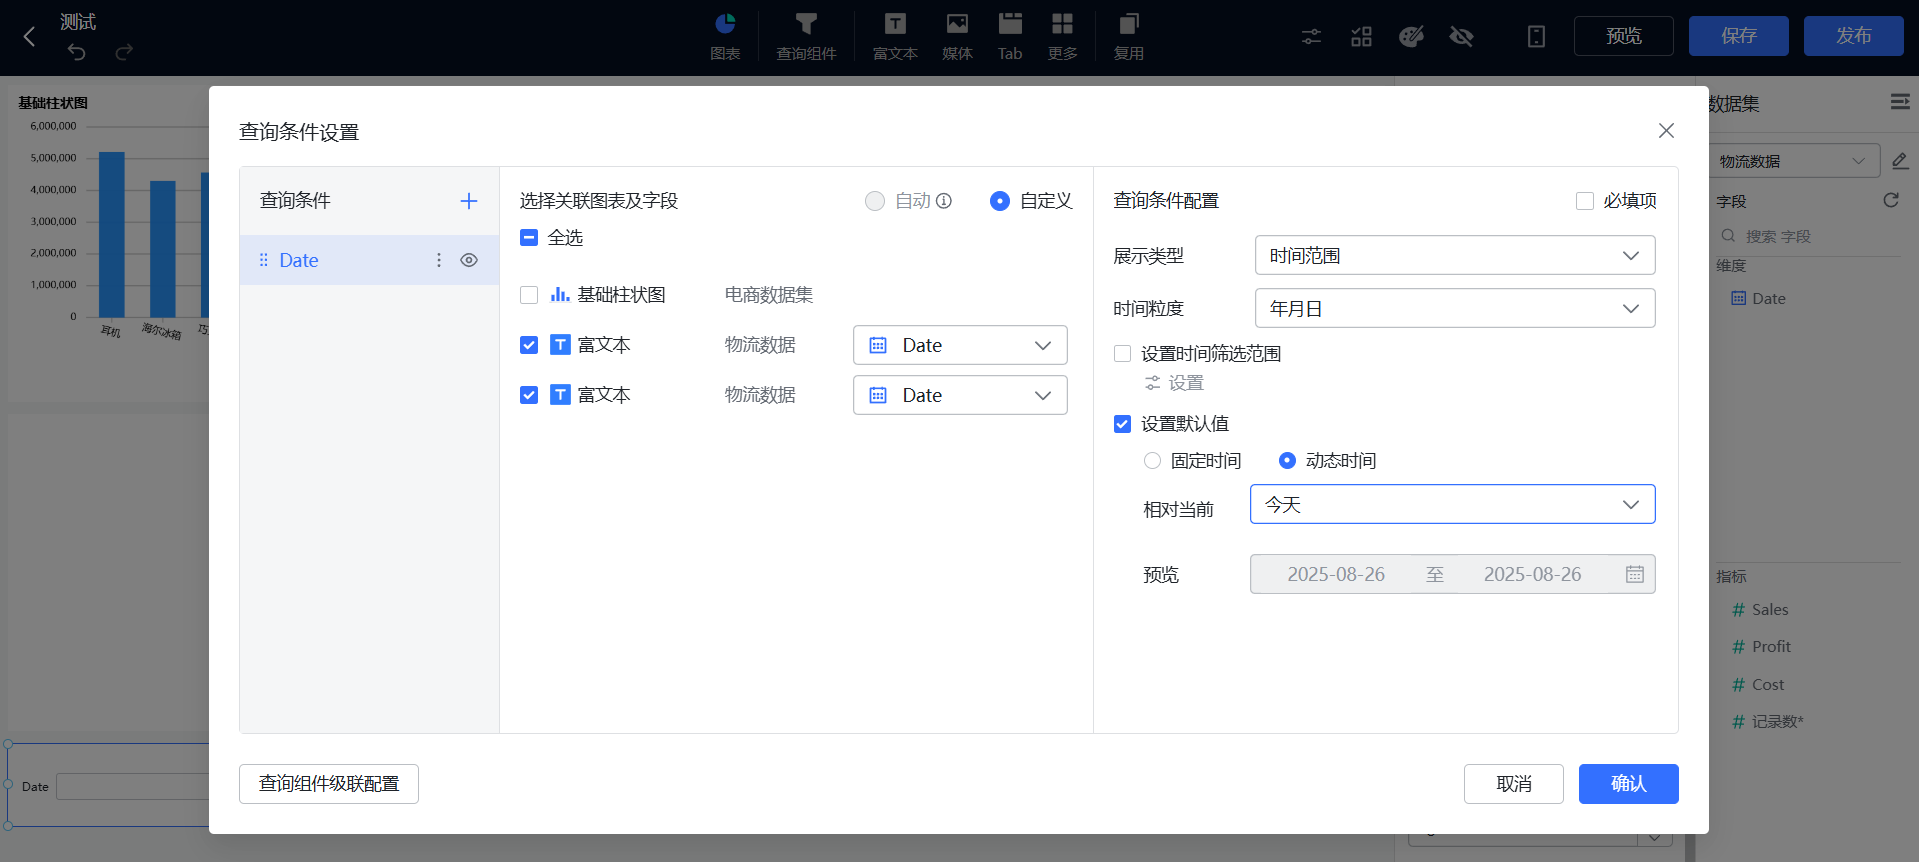Select the 自动 radio option
Image resolution: width=1919 pixels, height=862 pixels.
875,201
